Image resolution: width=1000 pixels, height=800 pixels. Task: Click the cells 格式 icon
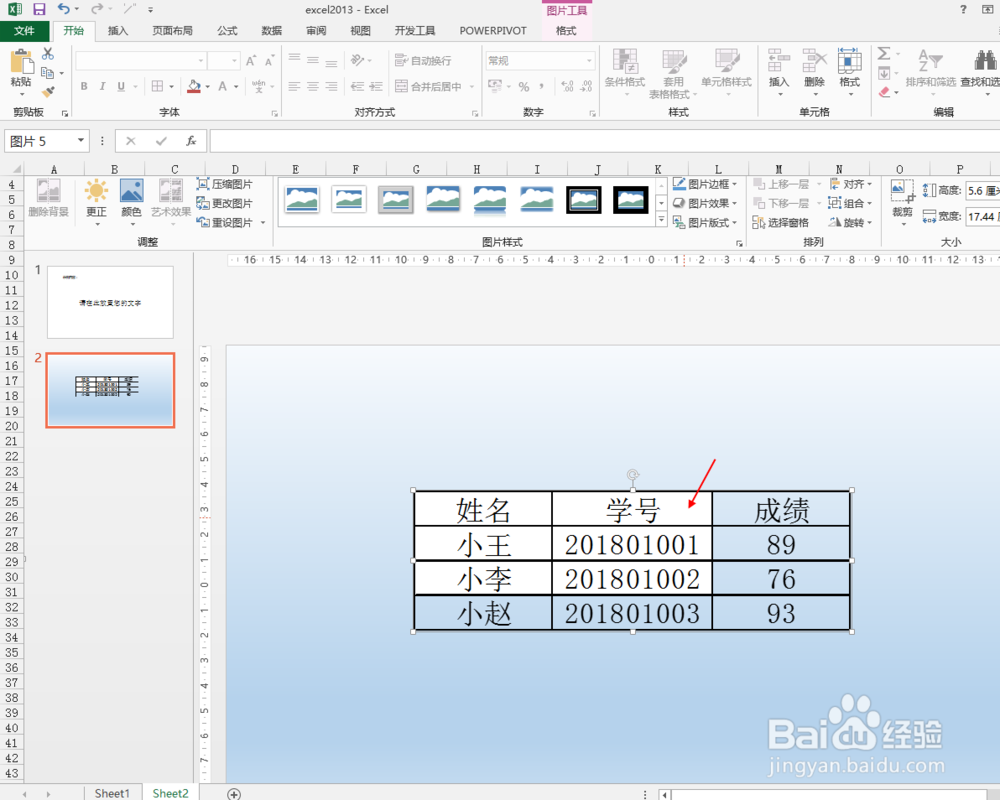[849, 61]
